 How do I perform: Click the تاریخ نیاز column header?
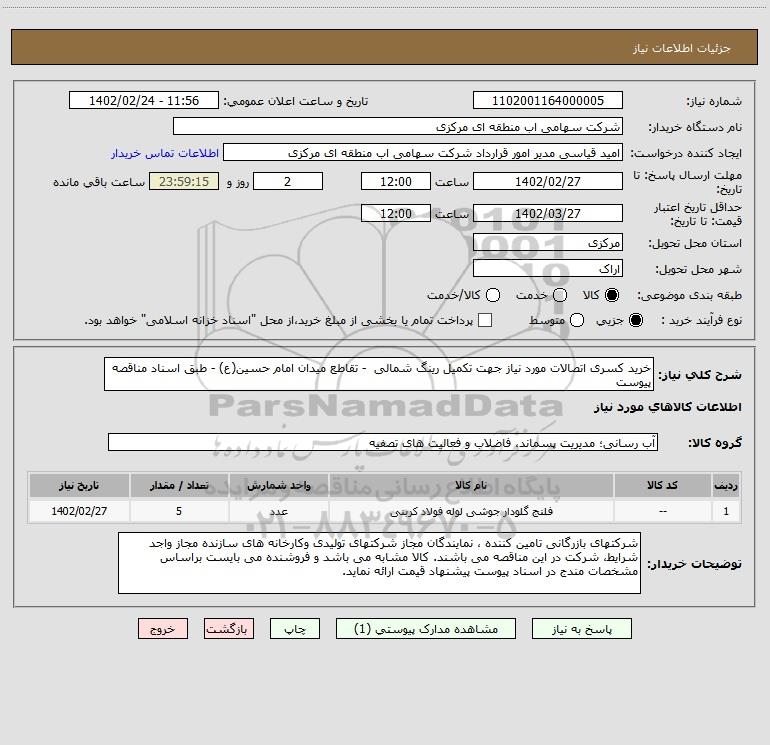79,485
